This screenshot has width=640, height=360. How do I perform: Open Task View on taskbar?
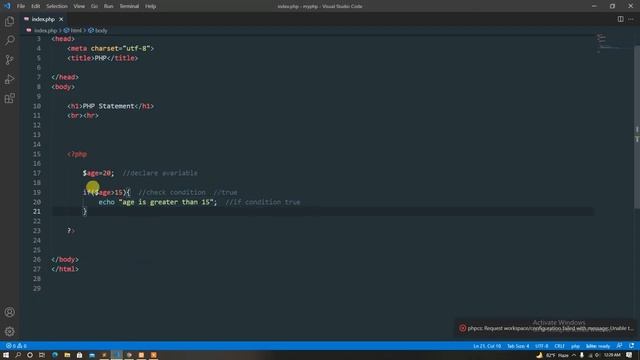[42, 355]
